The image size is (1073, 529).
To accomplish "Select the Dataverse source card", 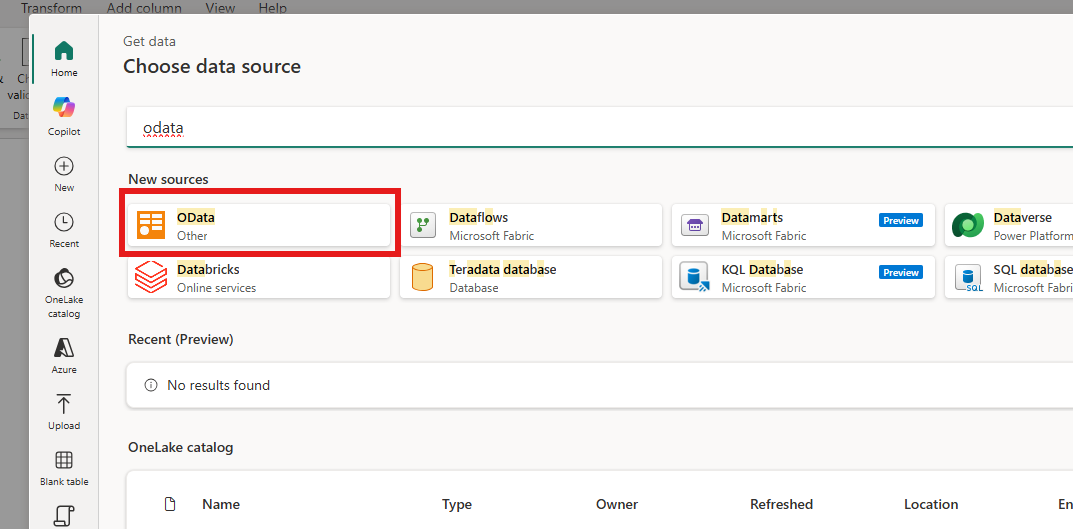I will click(x=1009, y=225).
